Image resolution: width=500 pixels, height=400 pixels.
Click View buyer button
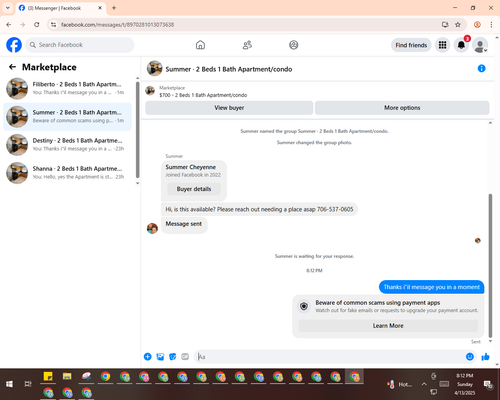pos(229,108)
